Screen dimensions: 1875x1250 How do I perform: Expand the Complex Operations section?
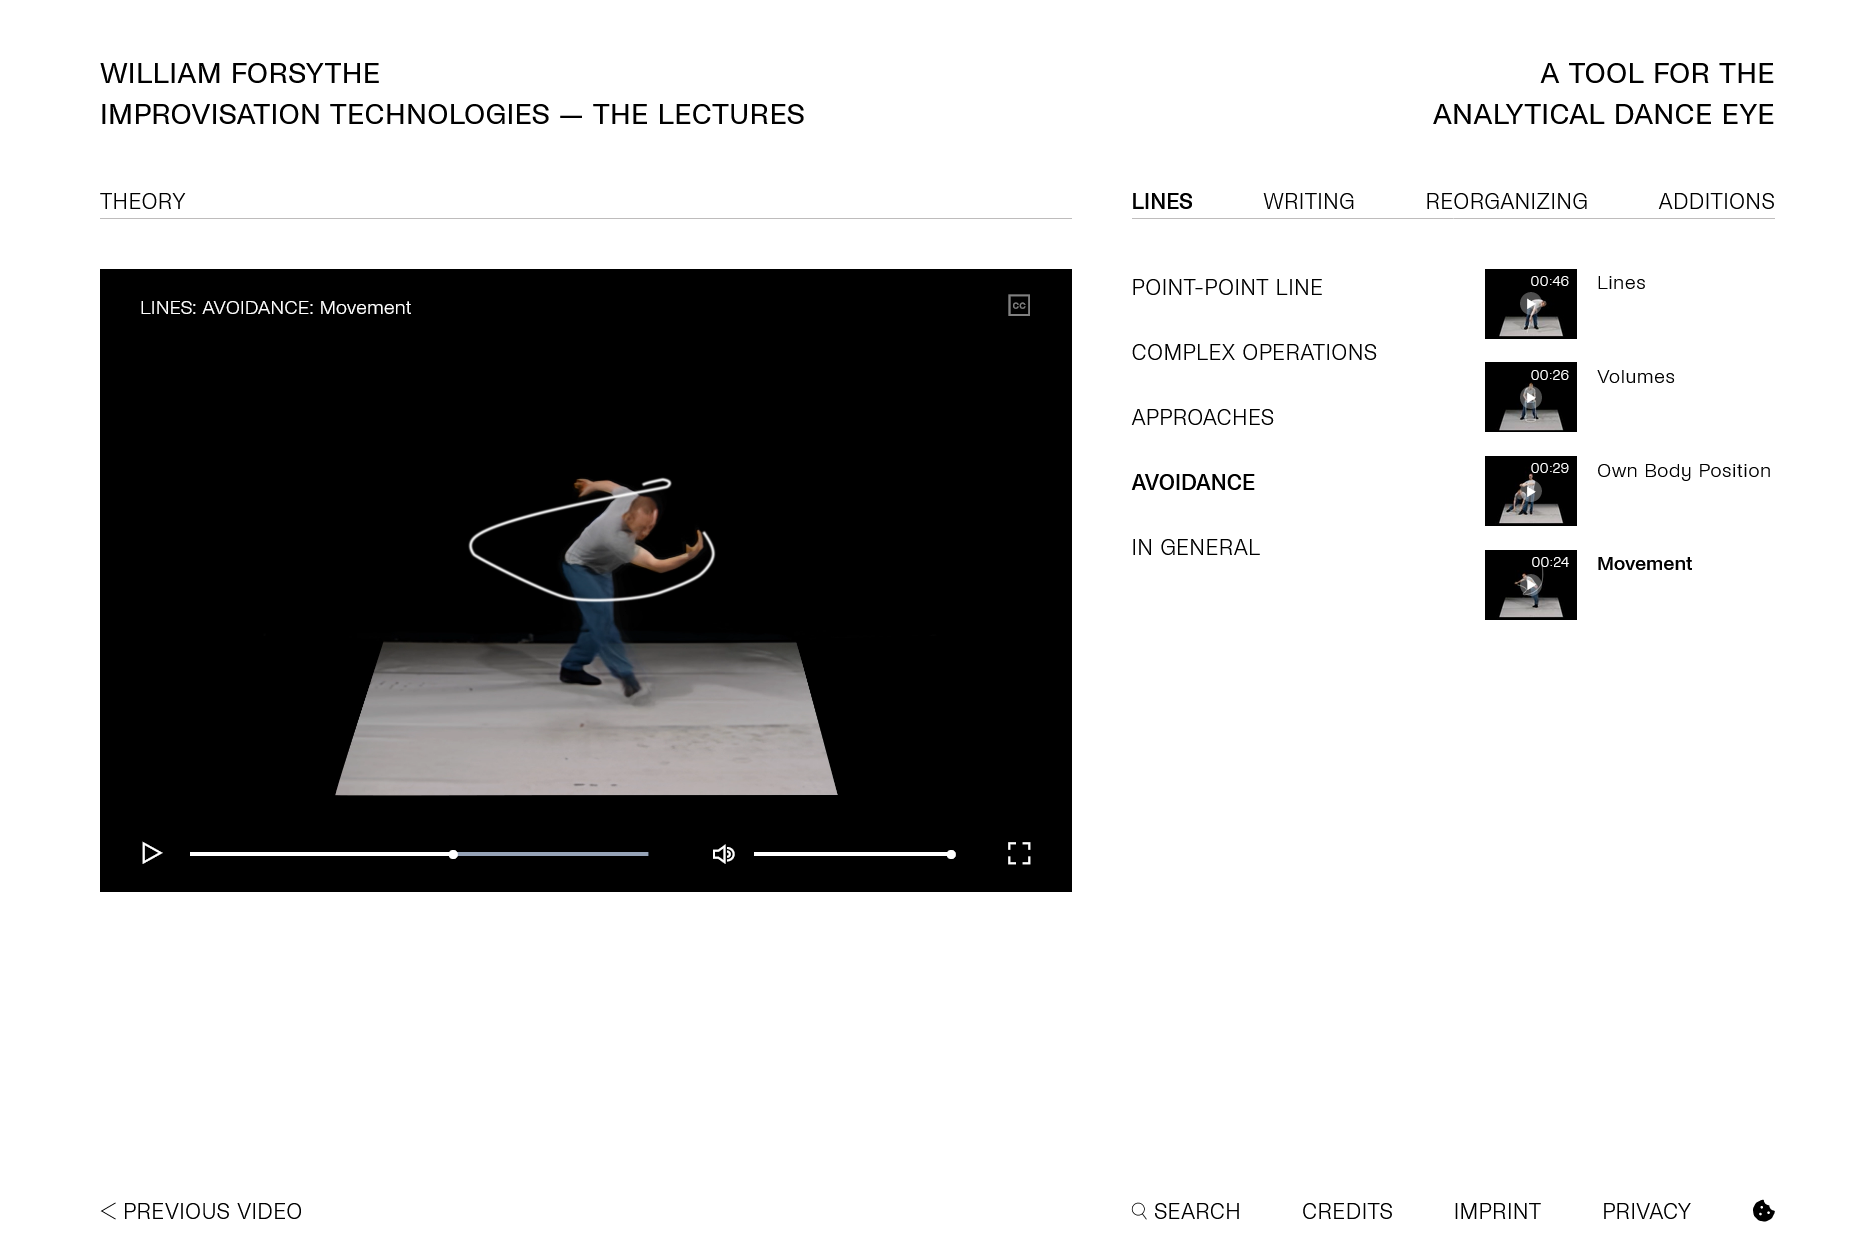point(1254,353)
